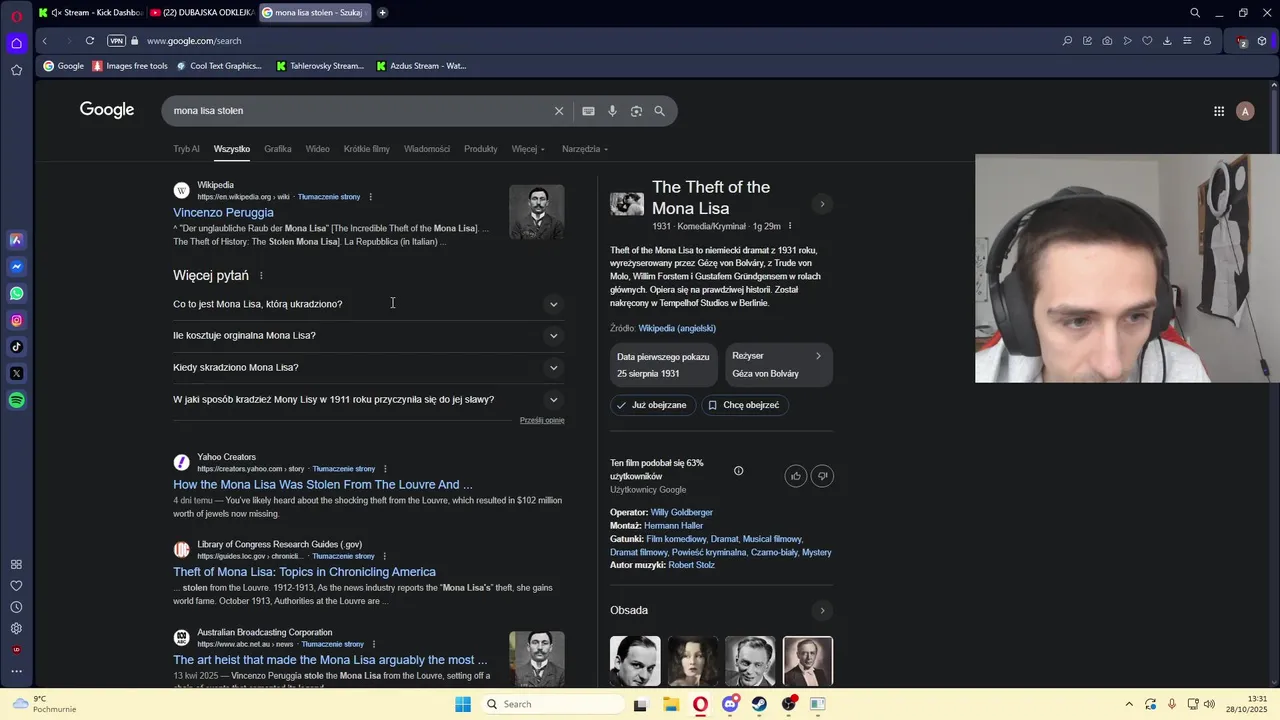Expand the Obsada cast section arrow
Viewport: 1280px width, 720px height.
[822, 611]
